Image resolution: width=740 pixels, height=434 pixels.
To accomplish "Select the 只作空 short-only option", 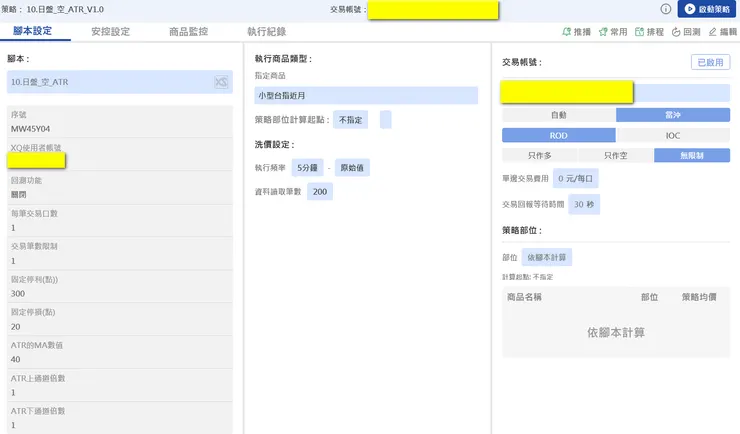I will pyautogui.click(x=616, y=155).
